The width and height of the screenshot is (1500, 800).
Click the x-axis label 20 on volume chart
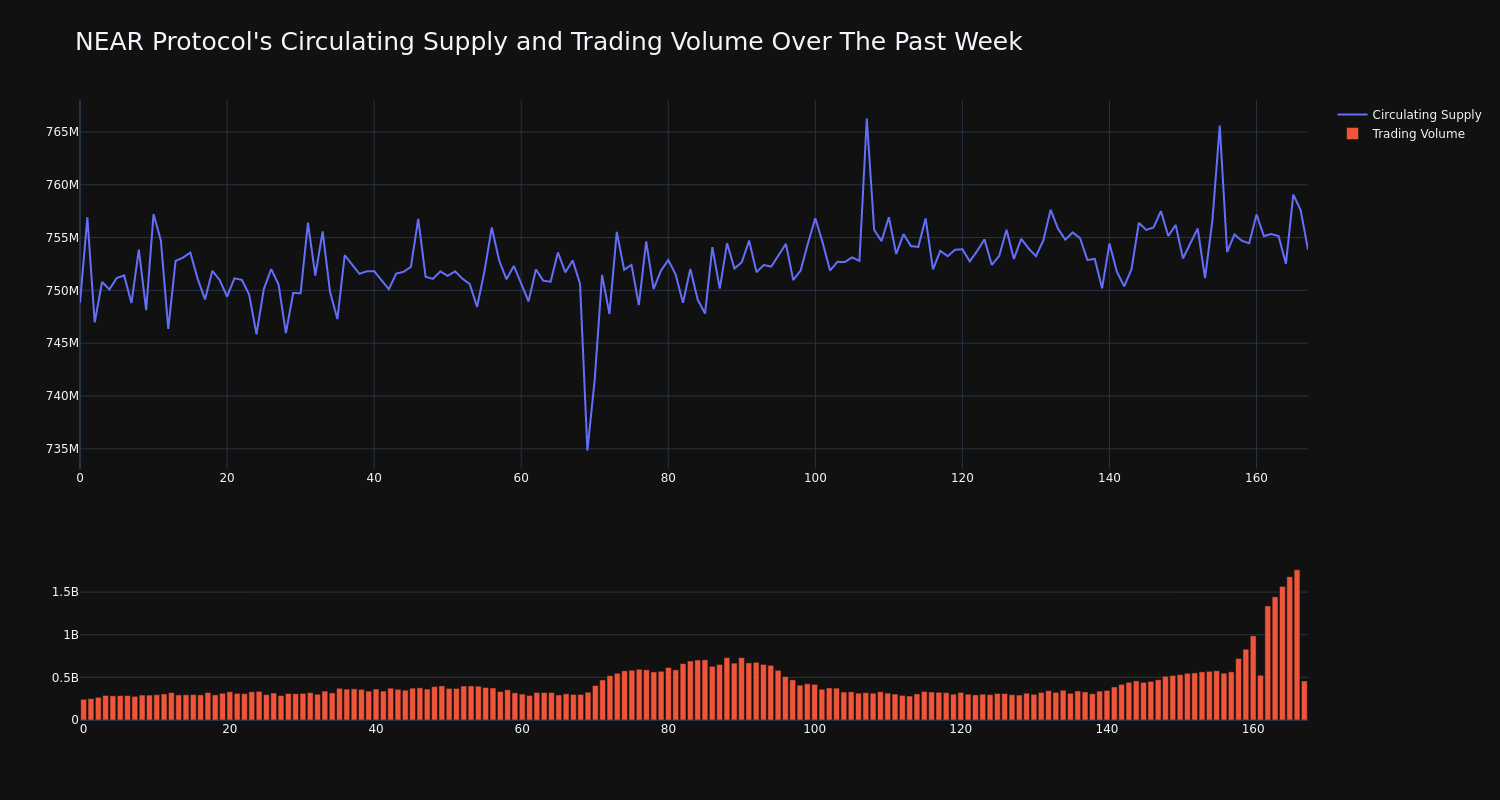(230, 729)
